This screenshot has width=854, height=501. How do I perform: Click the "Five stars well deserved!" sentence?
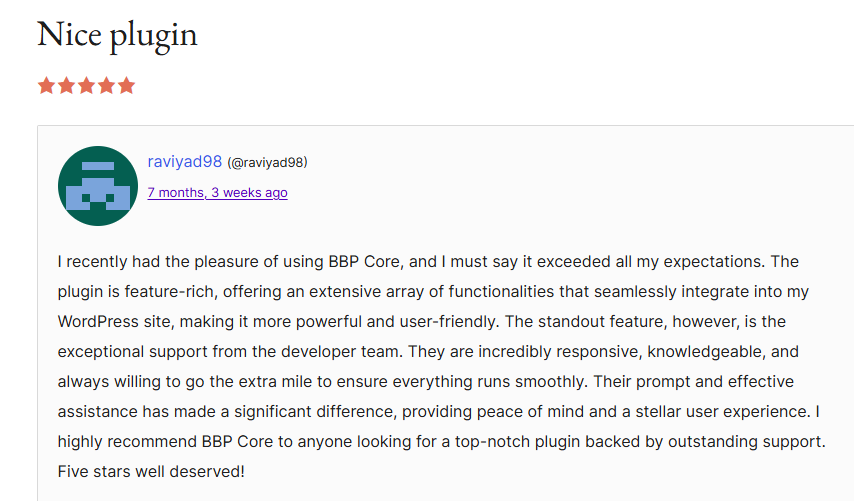coord(151,470)
